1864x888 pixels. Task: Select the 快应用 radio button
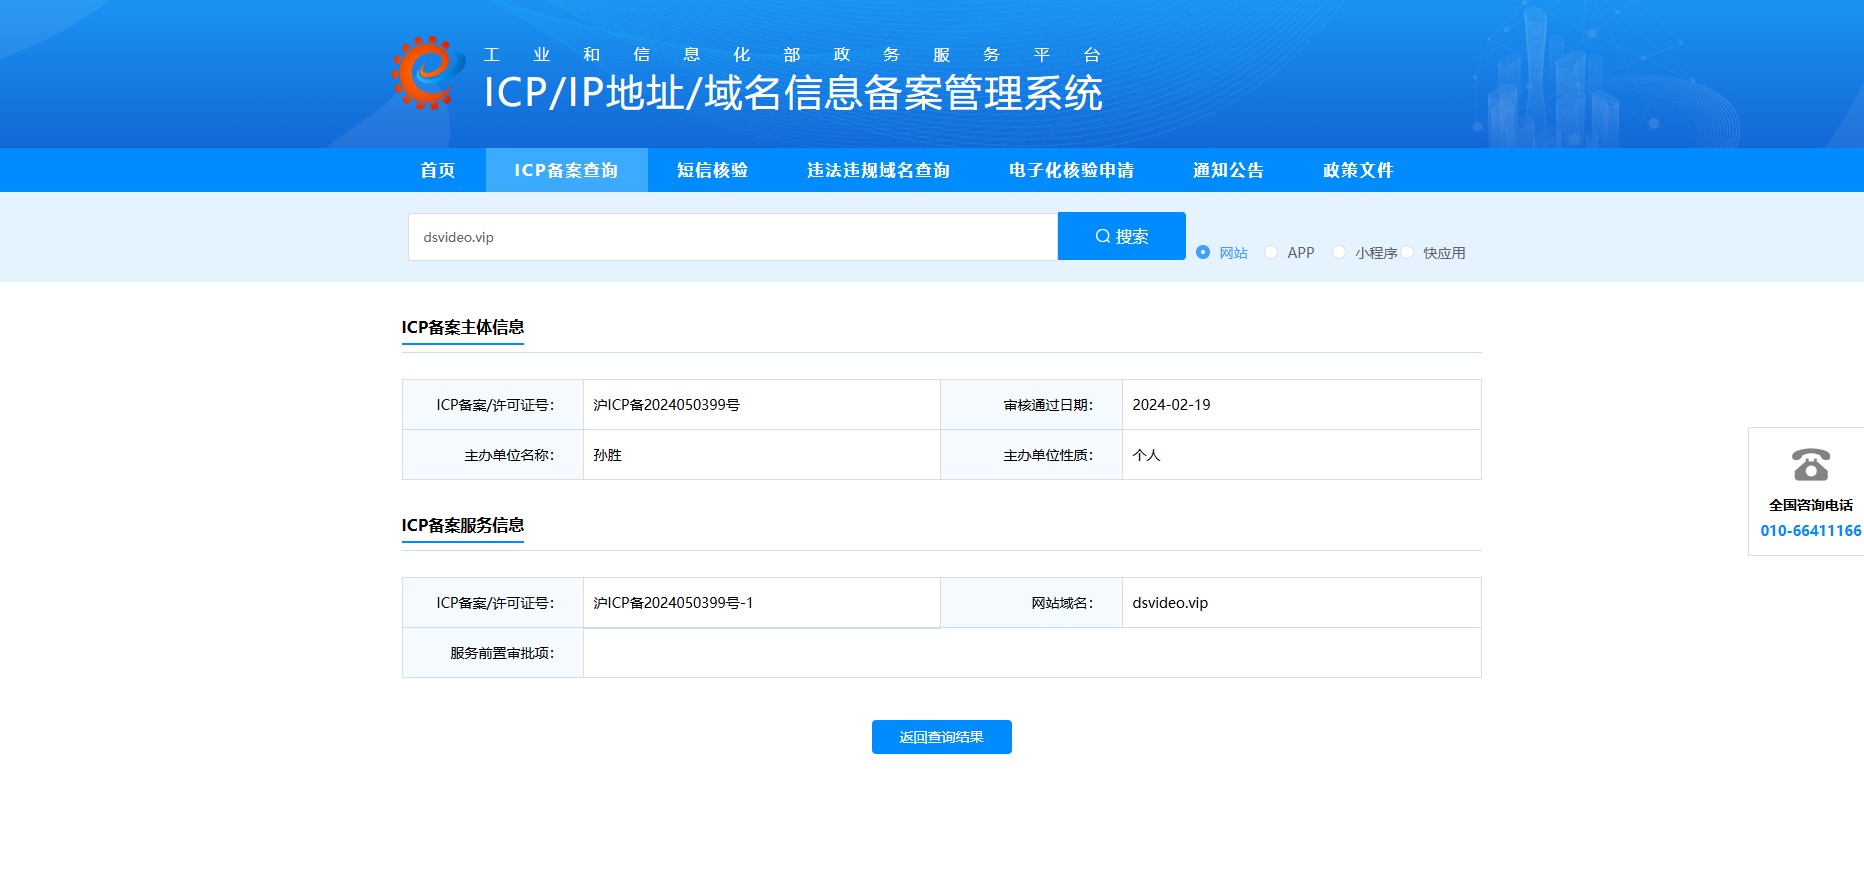click(1407, 252)
